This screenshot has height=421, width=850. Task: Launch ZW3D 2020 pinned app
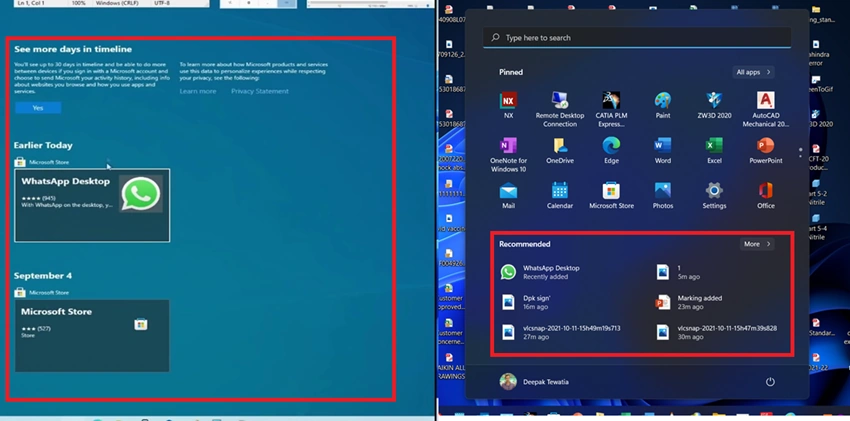(714, 105)
